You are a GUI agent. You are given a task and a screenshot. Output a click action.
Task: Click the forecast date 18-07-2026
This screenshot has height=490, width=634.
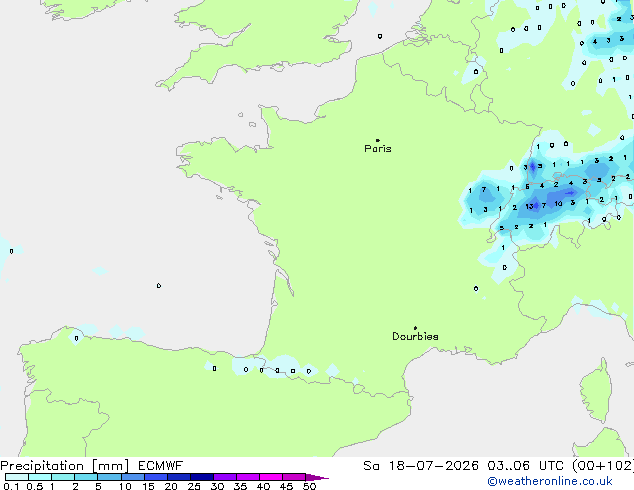(x=434, y=466)
